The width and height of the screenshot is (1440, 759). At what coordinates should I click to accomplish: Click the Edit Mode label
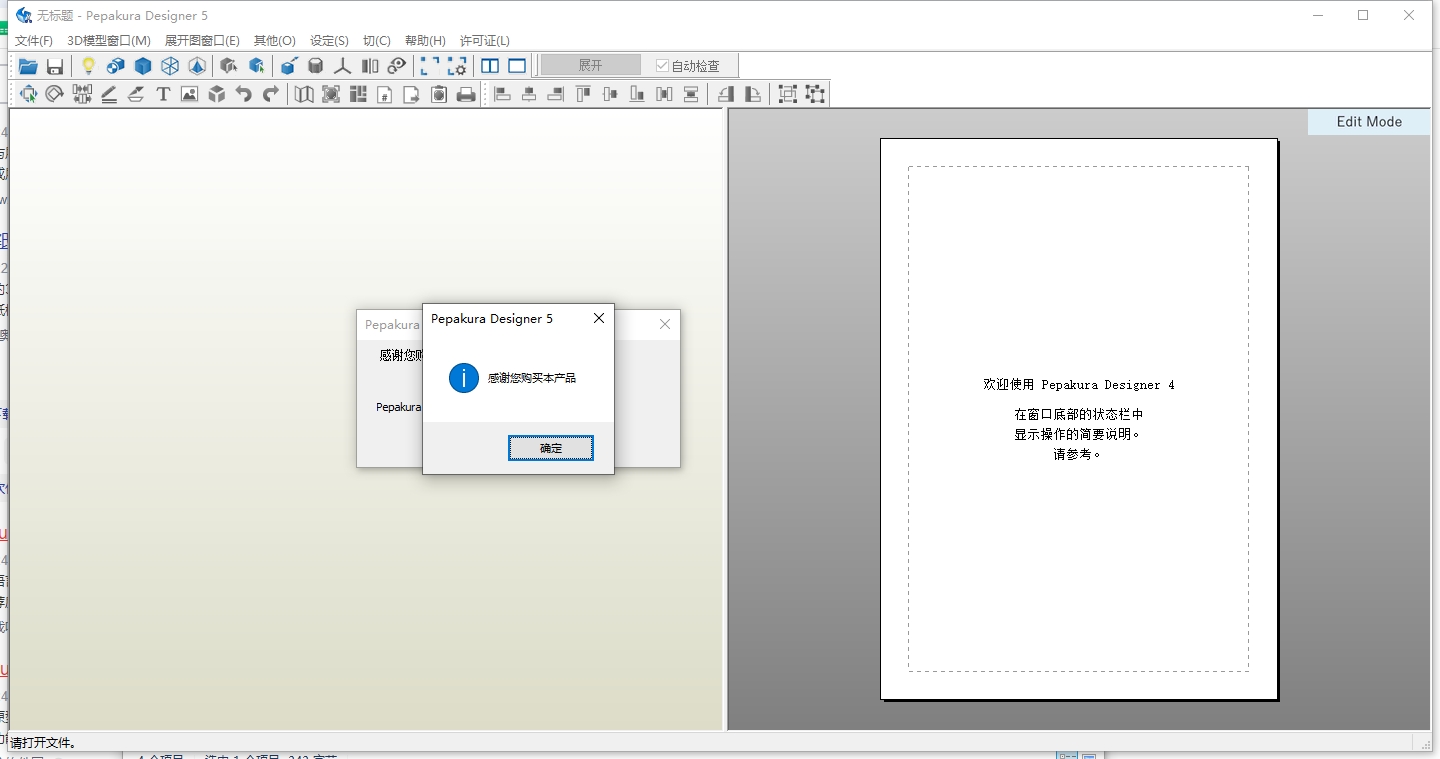pos(1368,122)
